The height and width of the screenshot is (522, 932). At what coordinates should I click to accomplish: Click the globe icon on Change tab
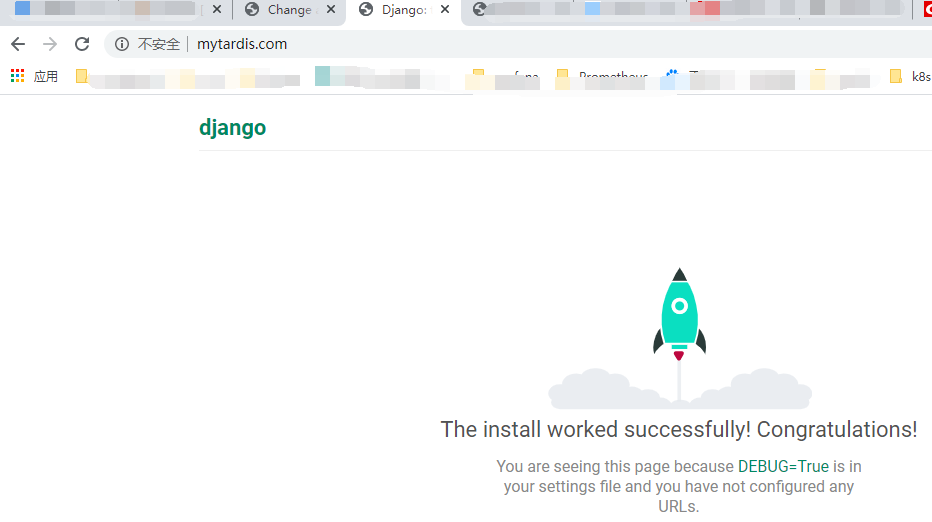click(252, 10)
